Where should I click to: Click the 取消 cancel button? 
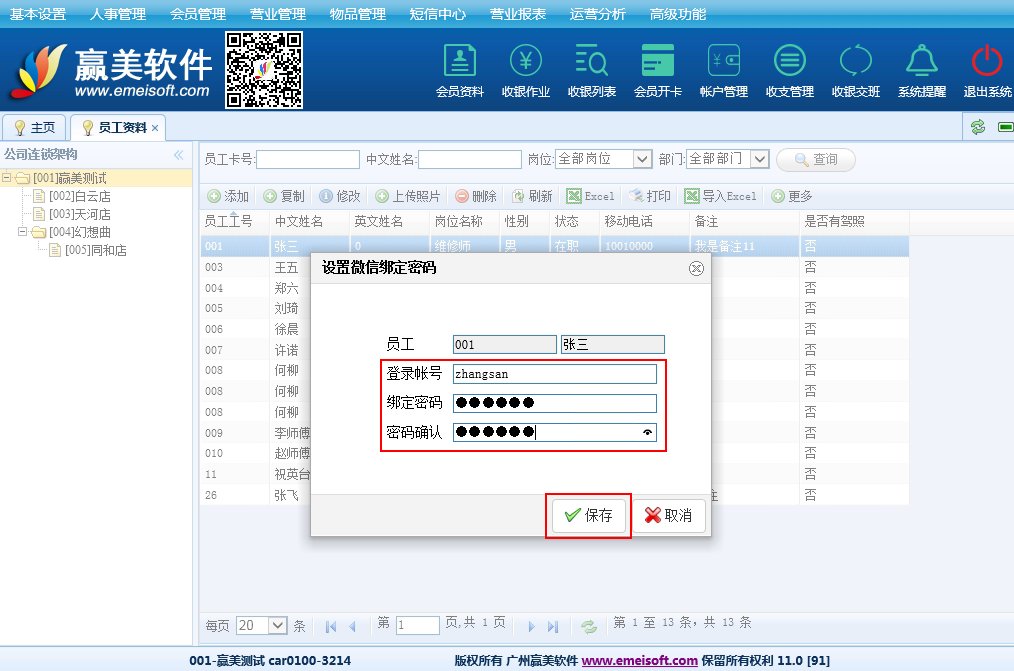click(x=668, y=516)
